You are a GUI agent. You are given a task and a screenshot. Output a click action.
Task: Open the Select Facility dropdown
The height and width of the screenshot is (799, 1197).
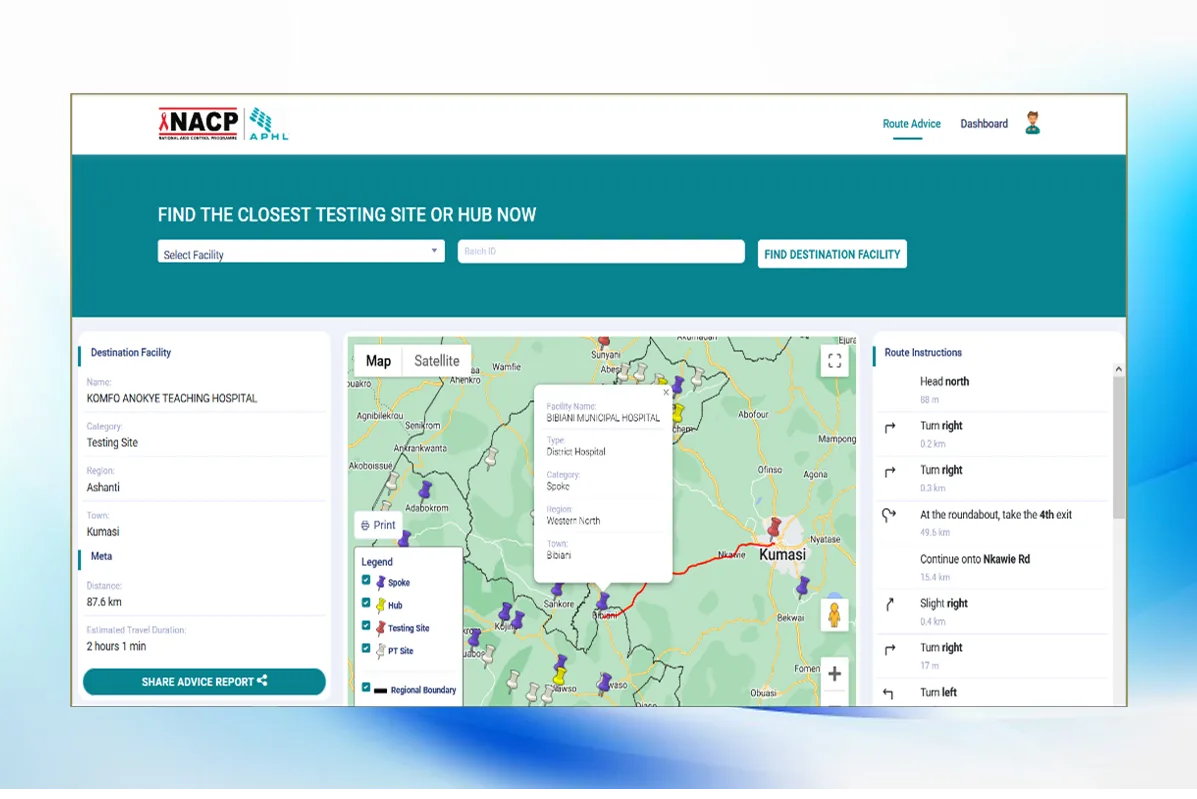coord(301,252)
